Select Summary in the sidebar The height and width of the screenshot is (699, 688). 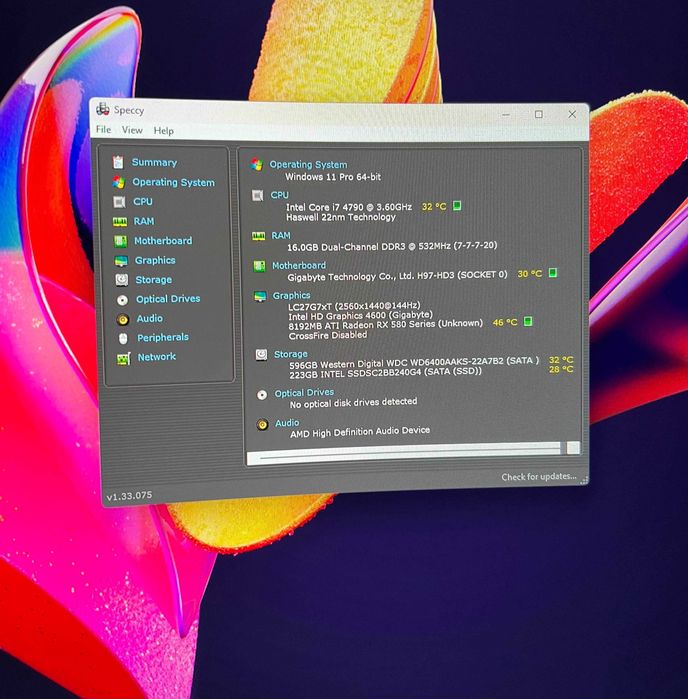point(154,162)
